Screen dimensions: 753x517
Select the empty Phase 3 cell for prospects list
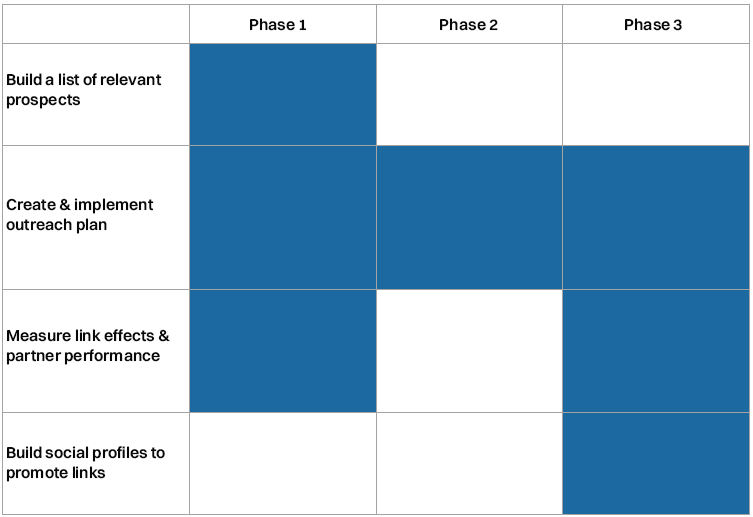click(656, 95)
